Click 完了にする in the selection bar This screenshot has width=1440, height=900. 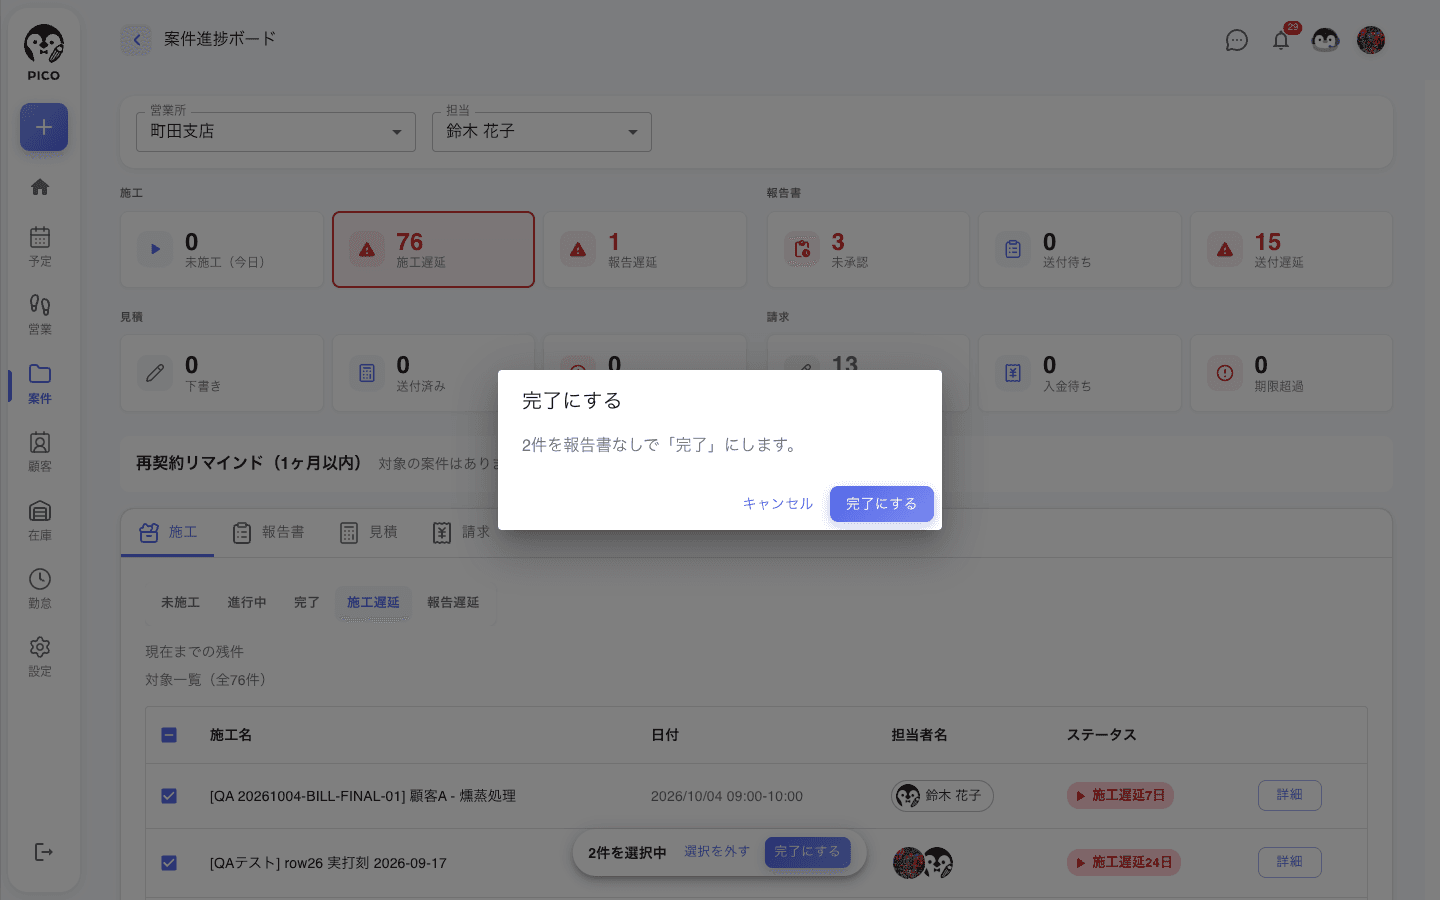(808, 852)
